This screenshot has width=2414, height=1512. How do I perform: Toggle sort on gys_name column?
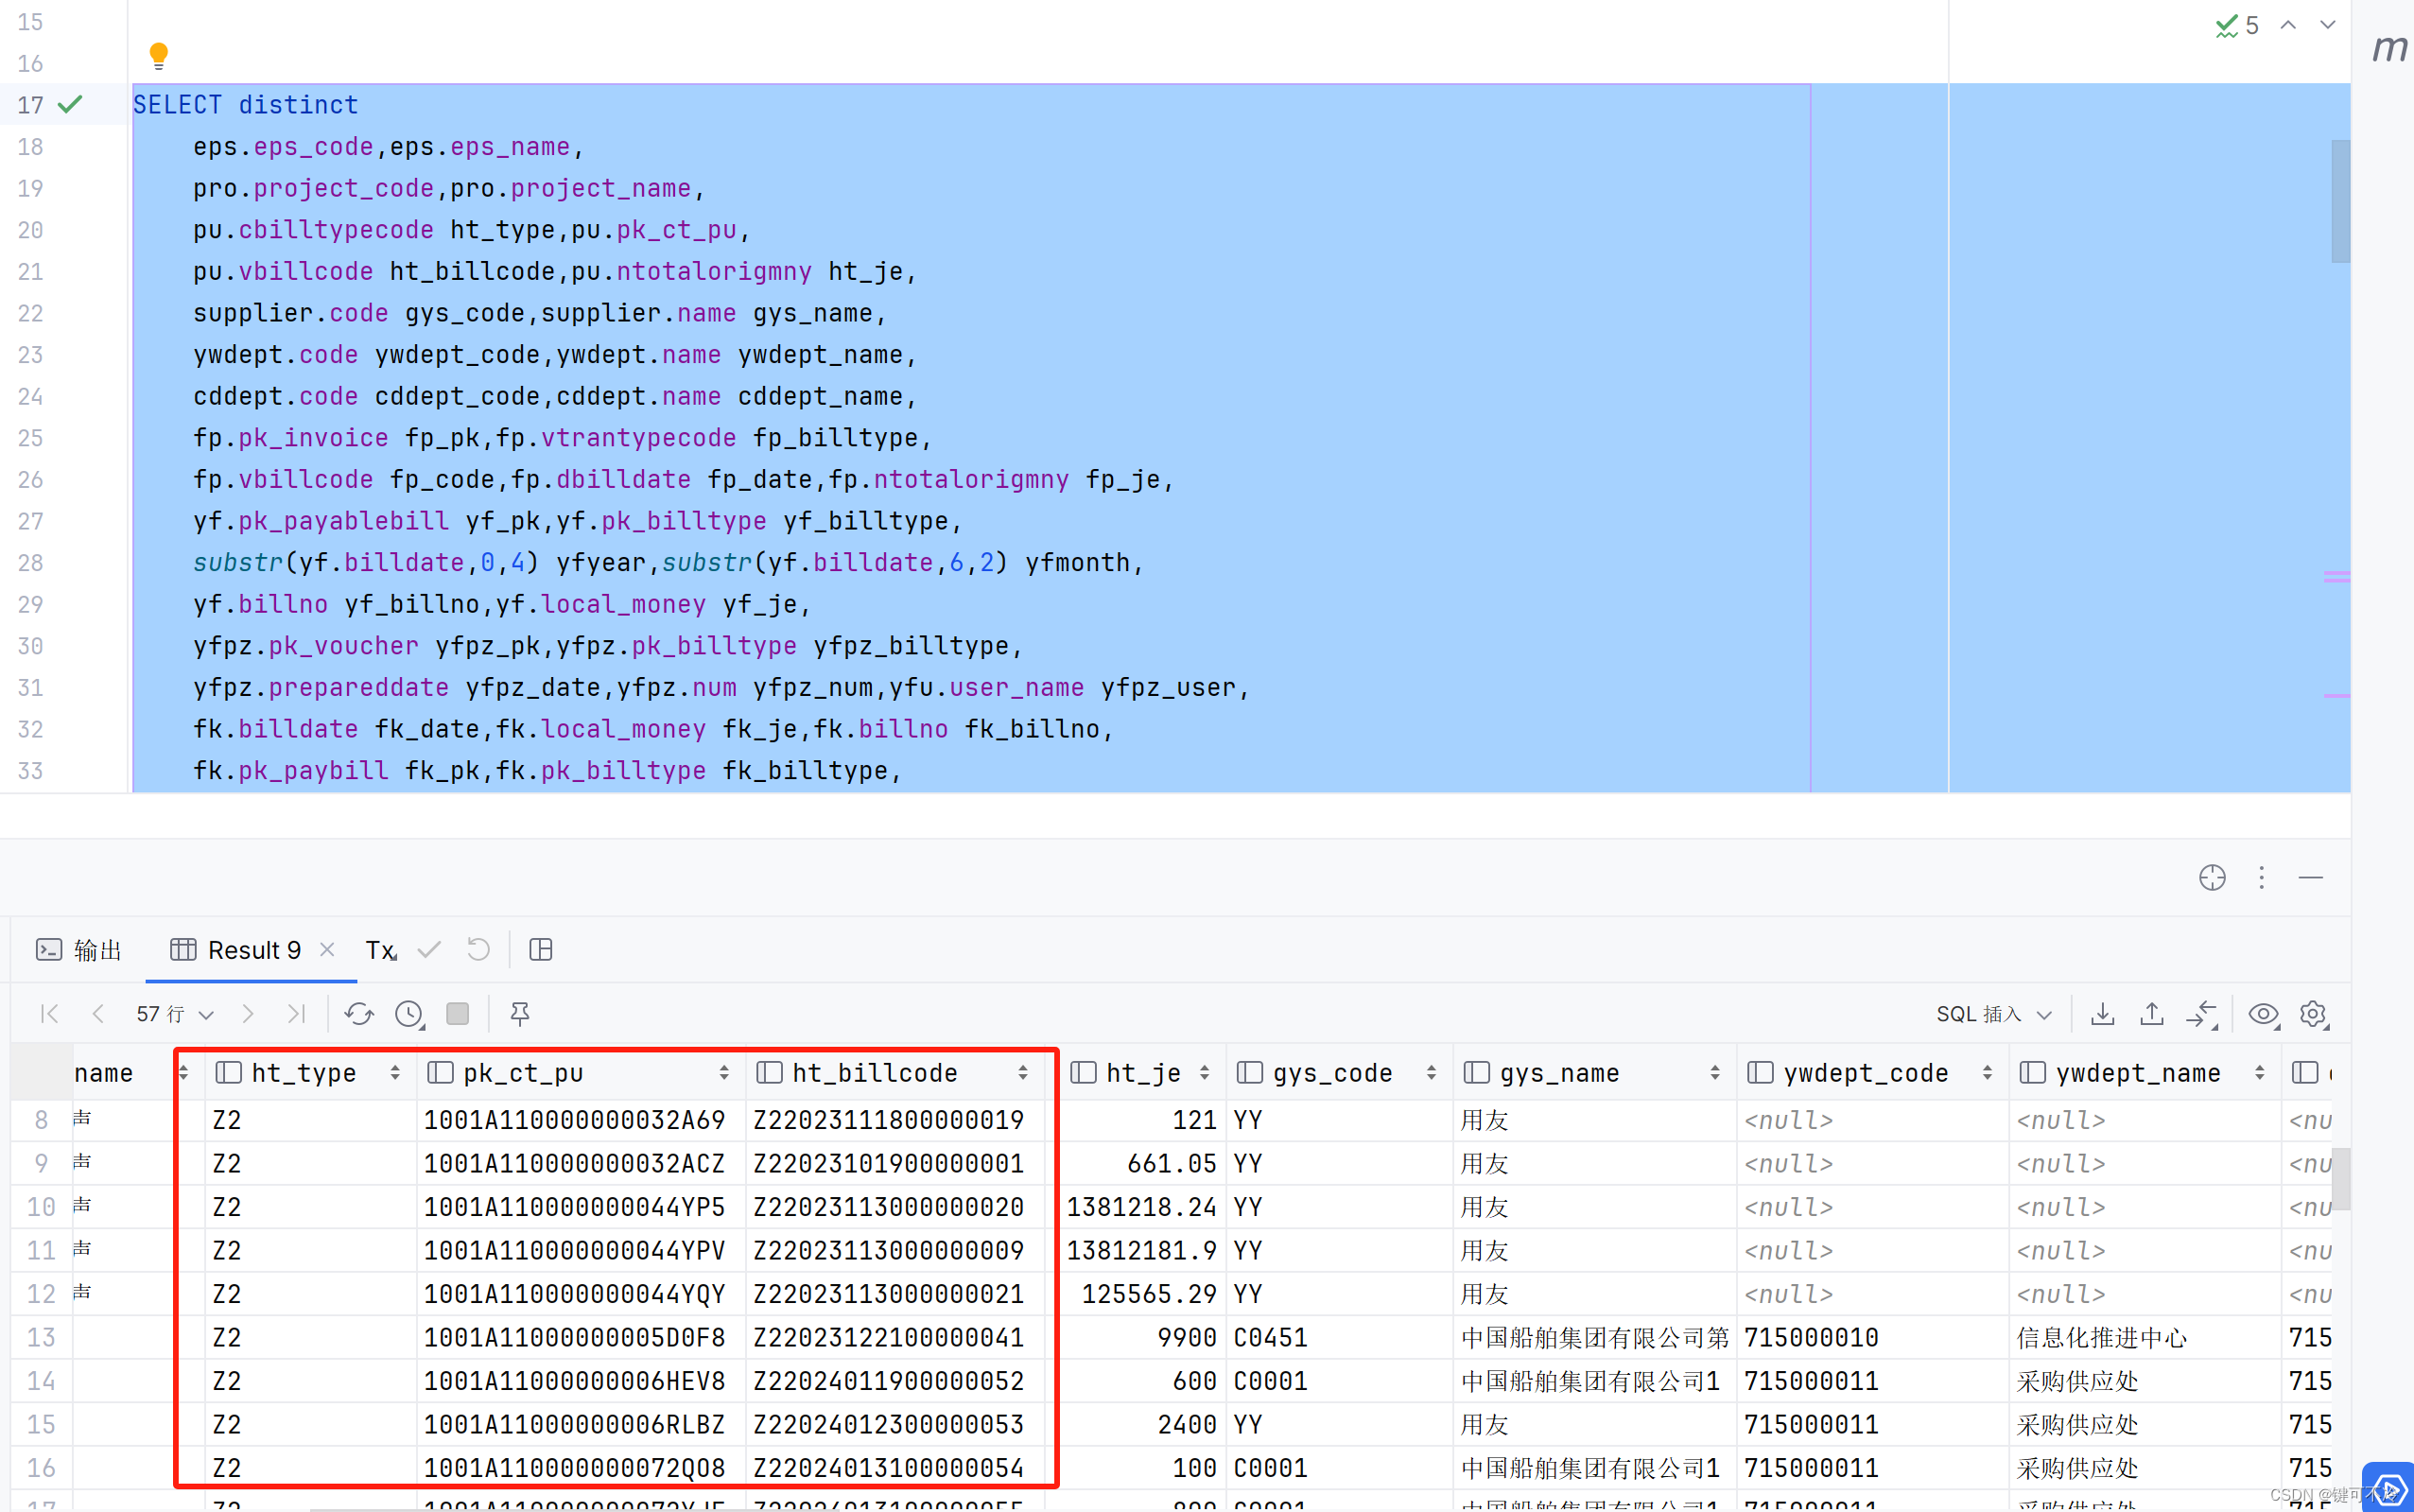pyautogui.click(x=1714, y=1072)
